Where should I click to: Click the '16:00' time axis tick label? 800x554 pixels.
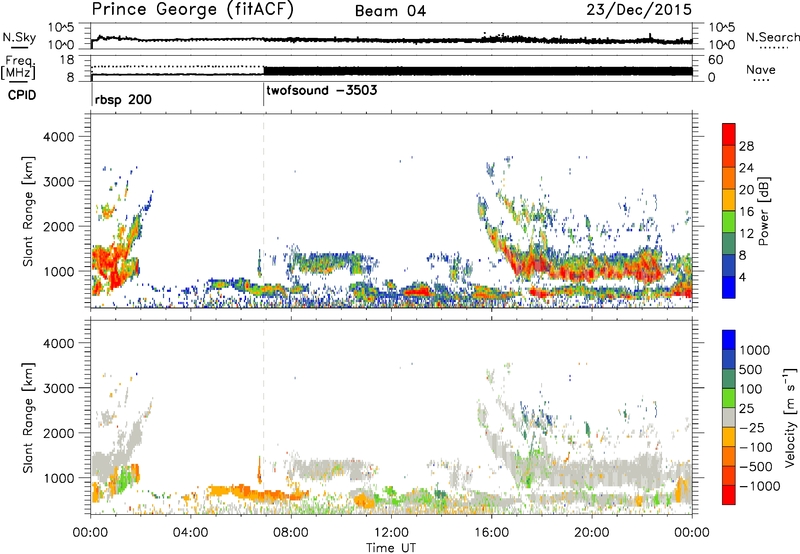click(491, 533)
